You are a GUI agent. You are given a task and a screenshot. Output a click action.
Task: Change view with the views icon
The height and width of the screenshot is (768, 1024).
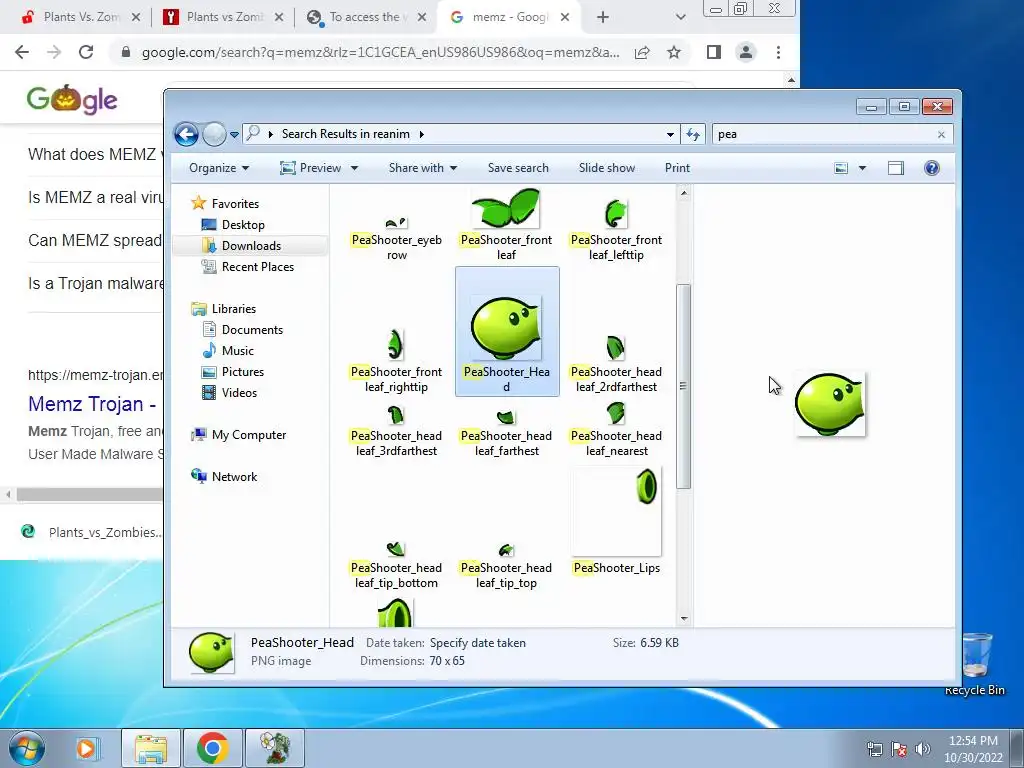[x=841, y=168]
